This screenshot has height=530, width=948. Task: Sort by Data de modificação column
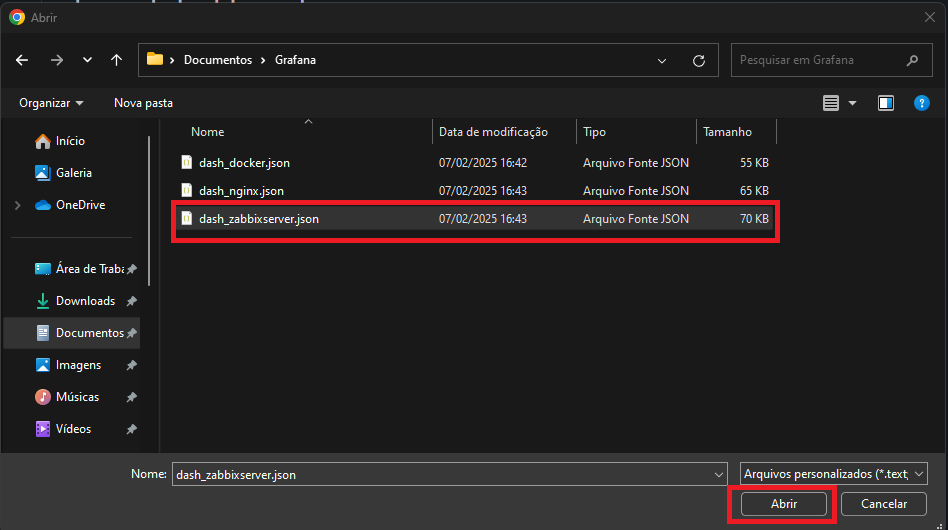point(493,132)
